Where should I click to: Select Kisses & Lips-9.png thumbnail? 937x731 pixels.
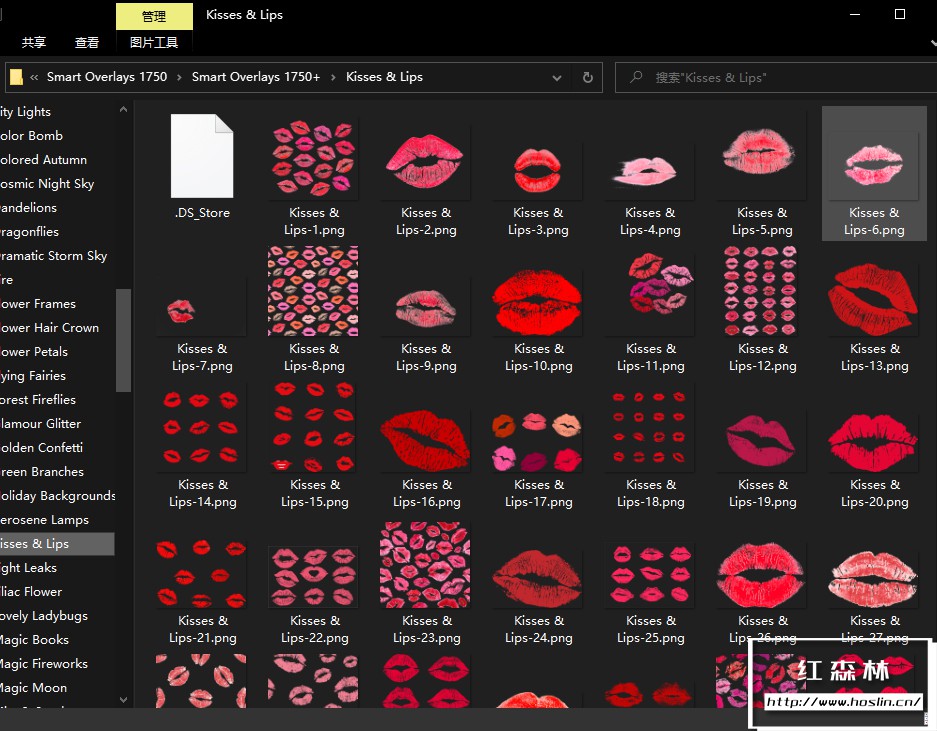425,307
